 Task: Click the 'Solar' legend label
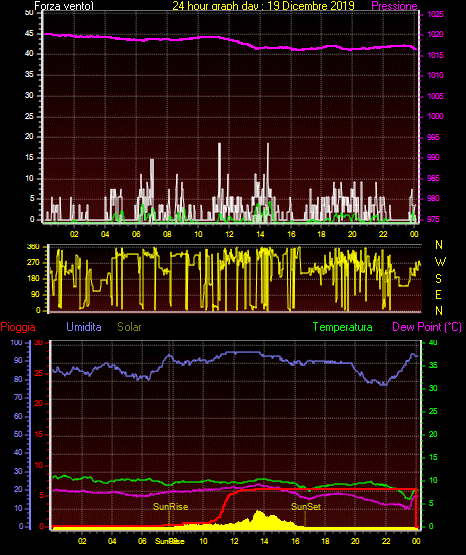[129, 327]
